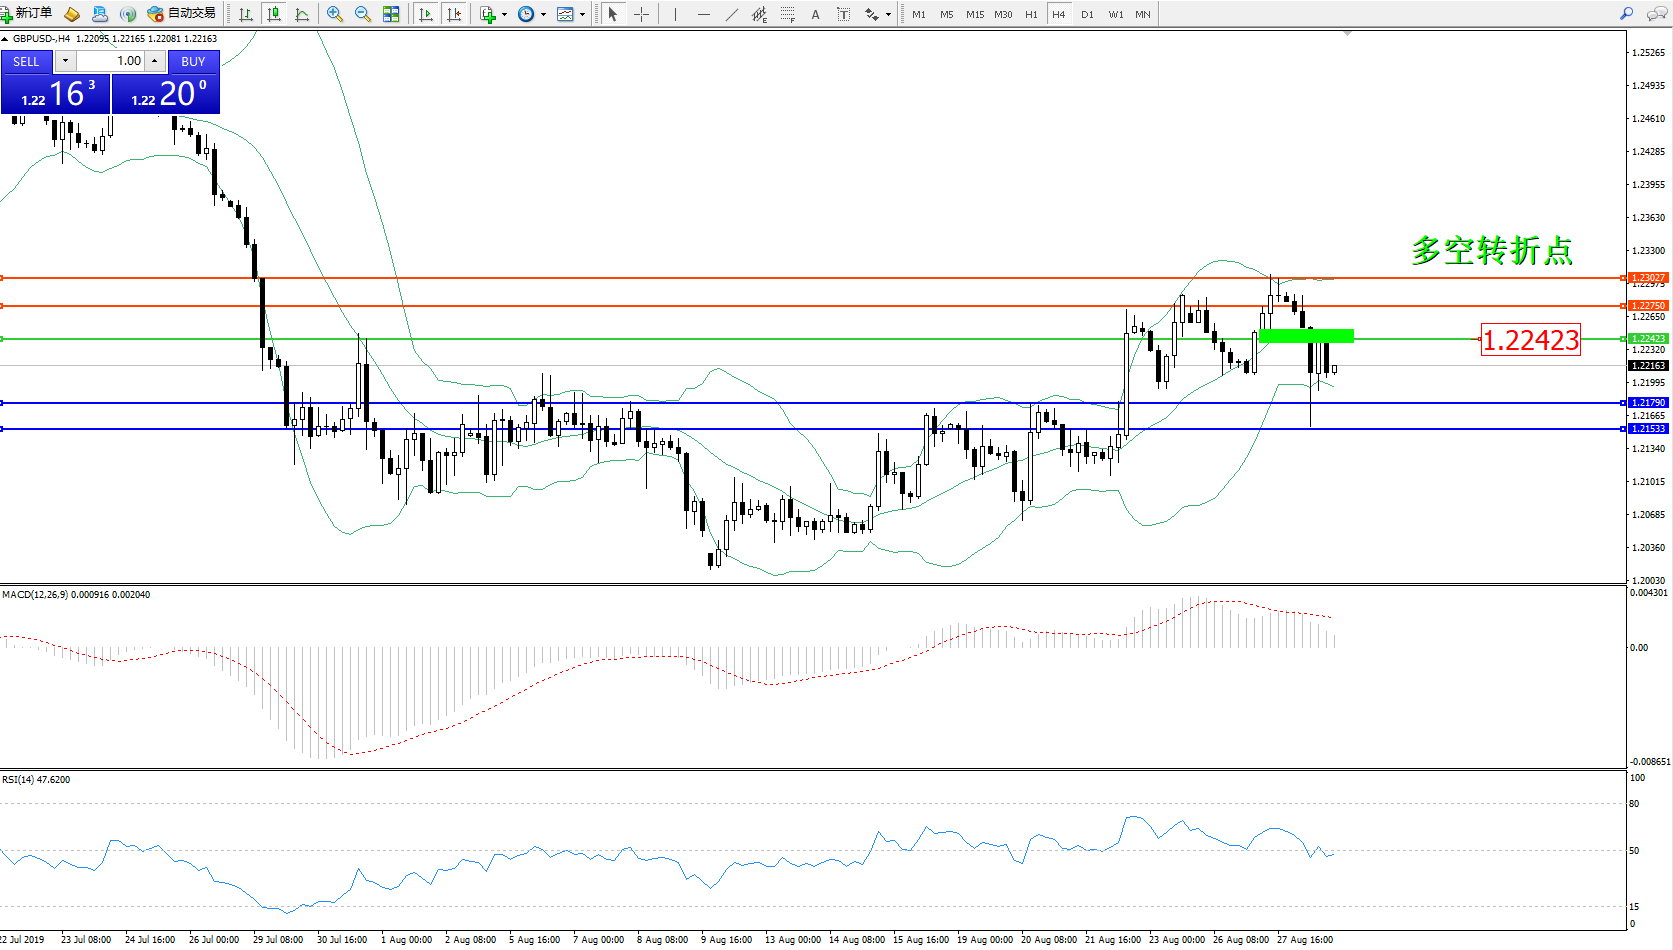Pick the Fibonacci retracement tool
Viewport: 1673px width, 950px height.
[x=788, y=14]
